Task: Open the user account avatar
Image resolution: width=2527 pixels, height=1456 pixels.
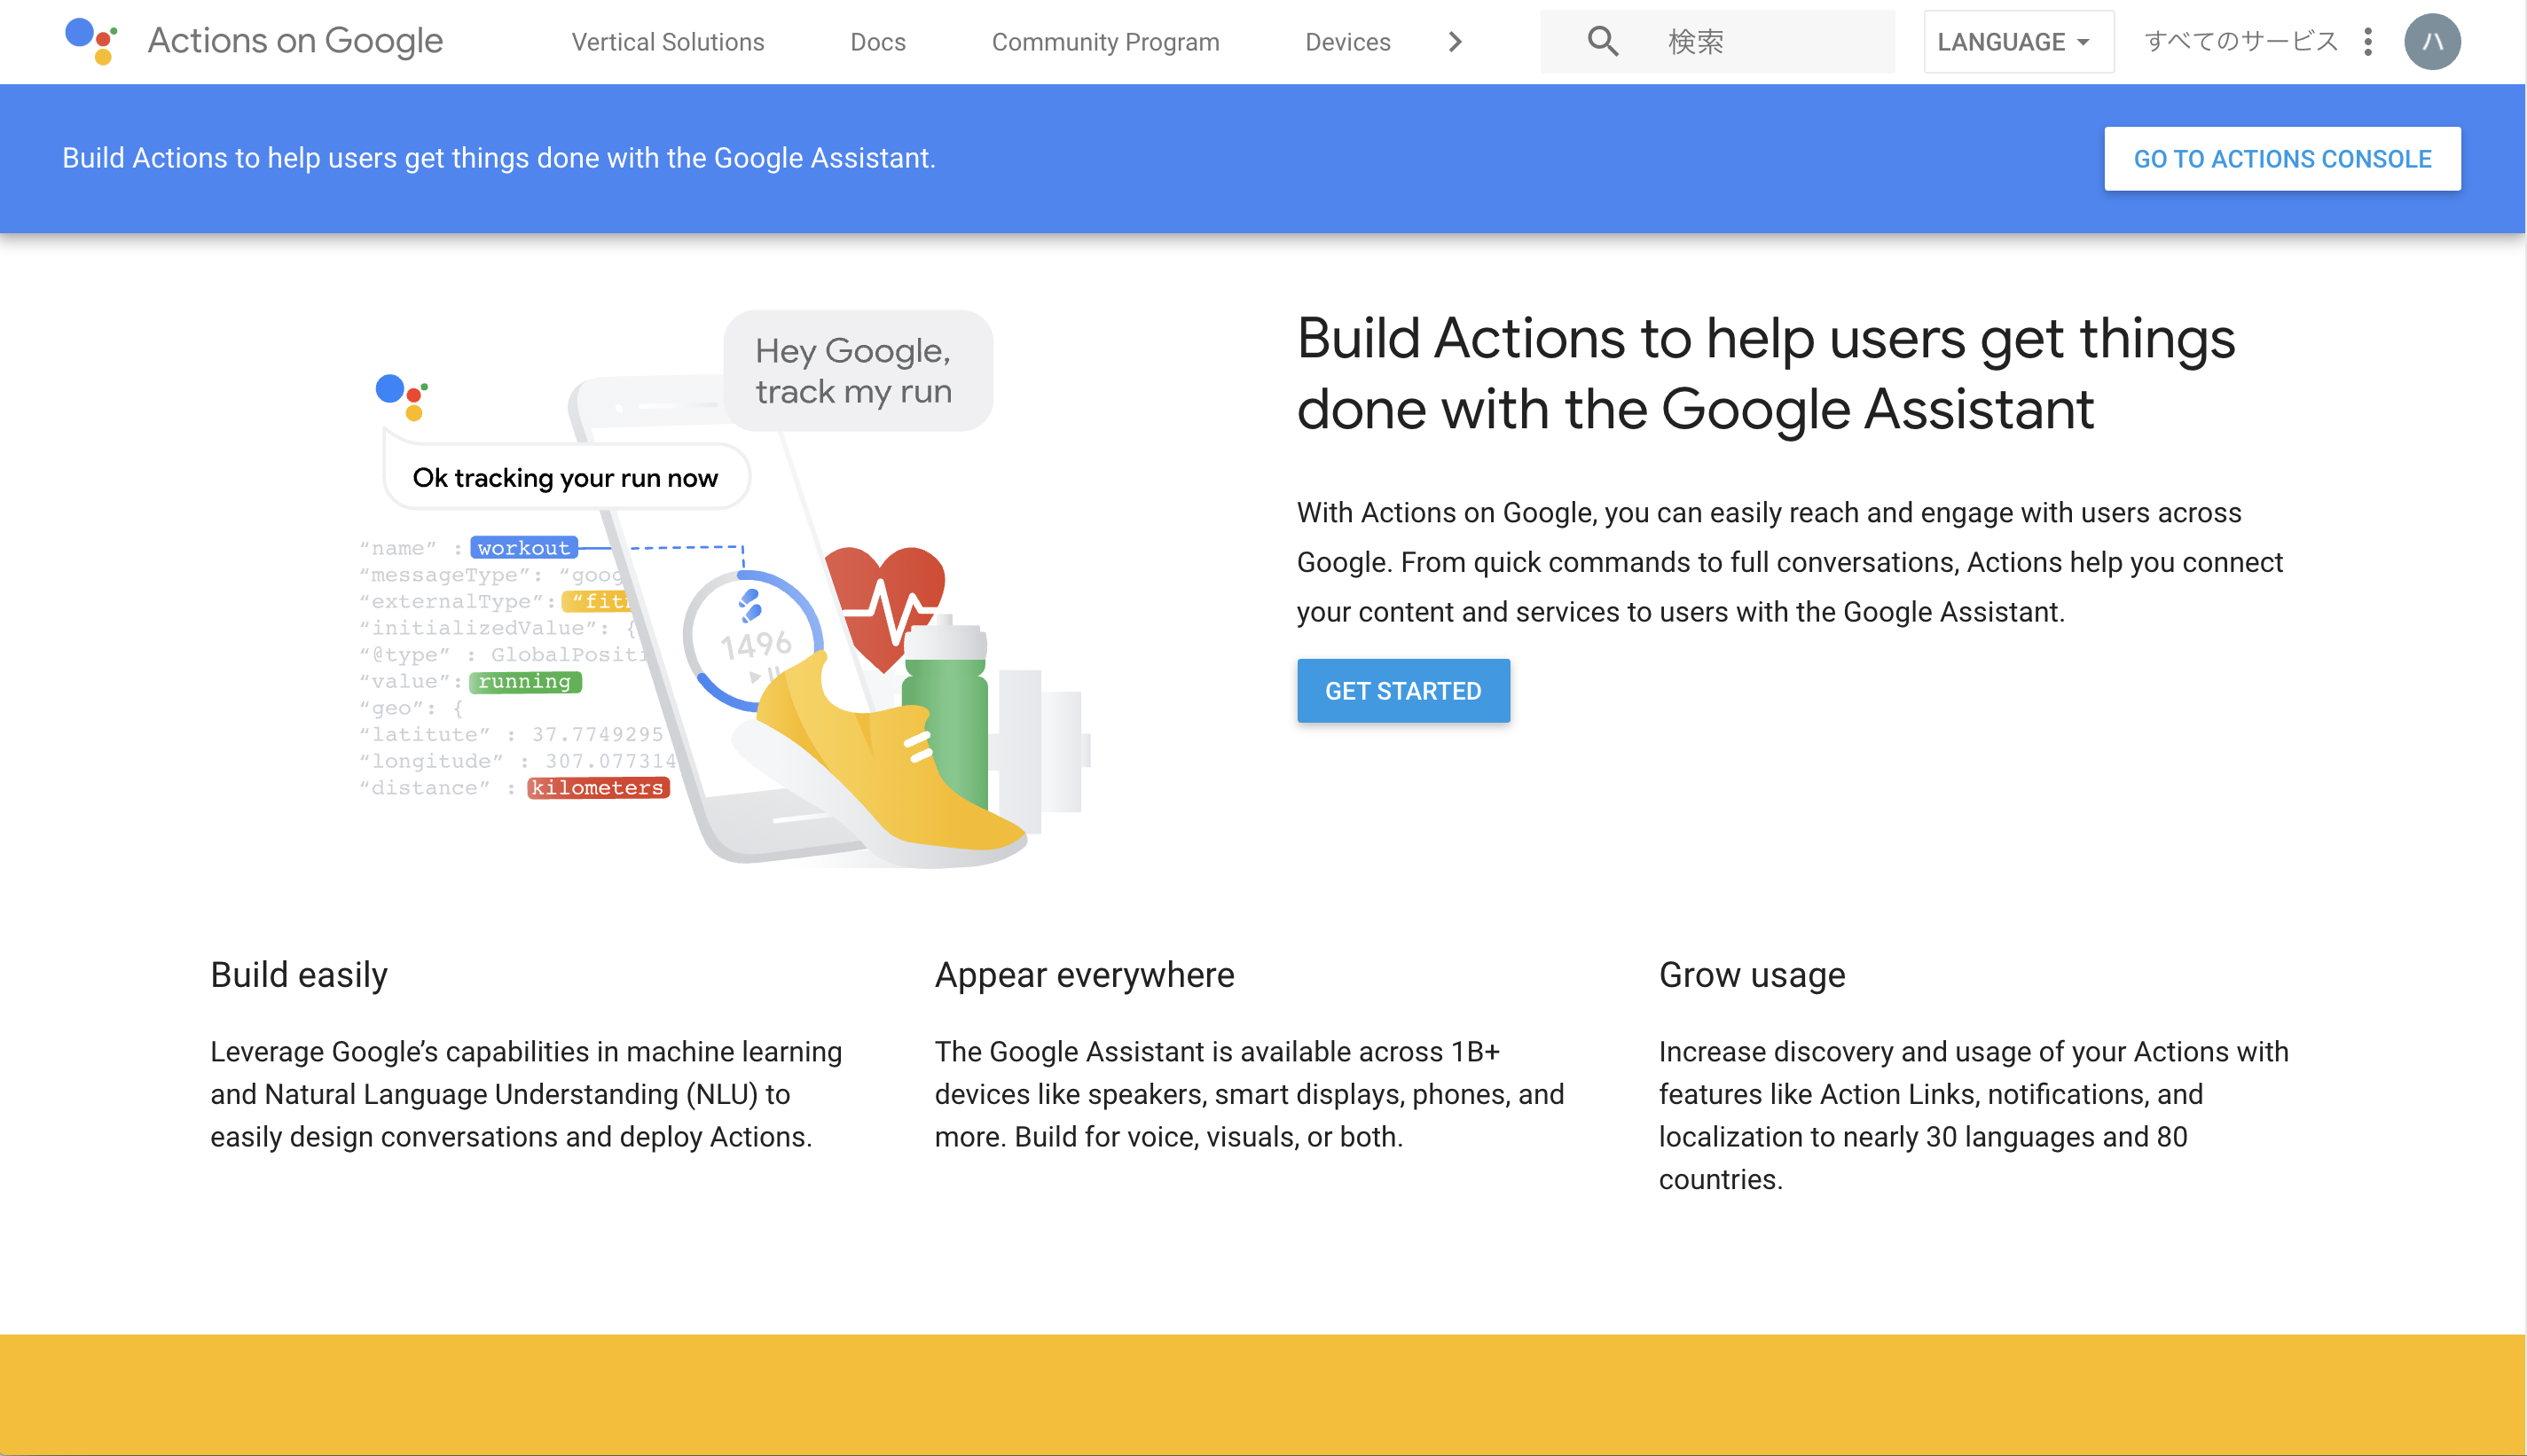Action: pos(2432,42)
